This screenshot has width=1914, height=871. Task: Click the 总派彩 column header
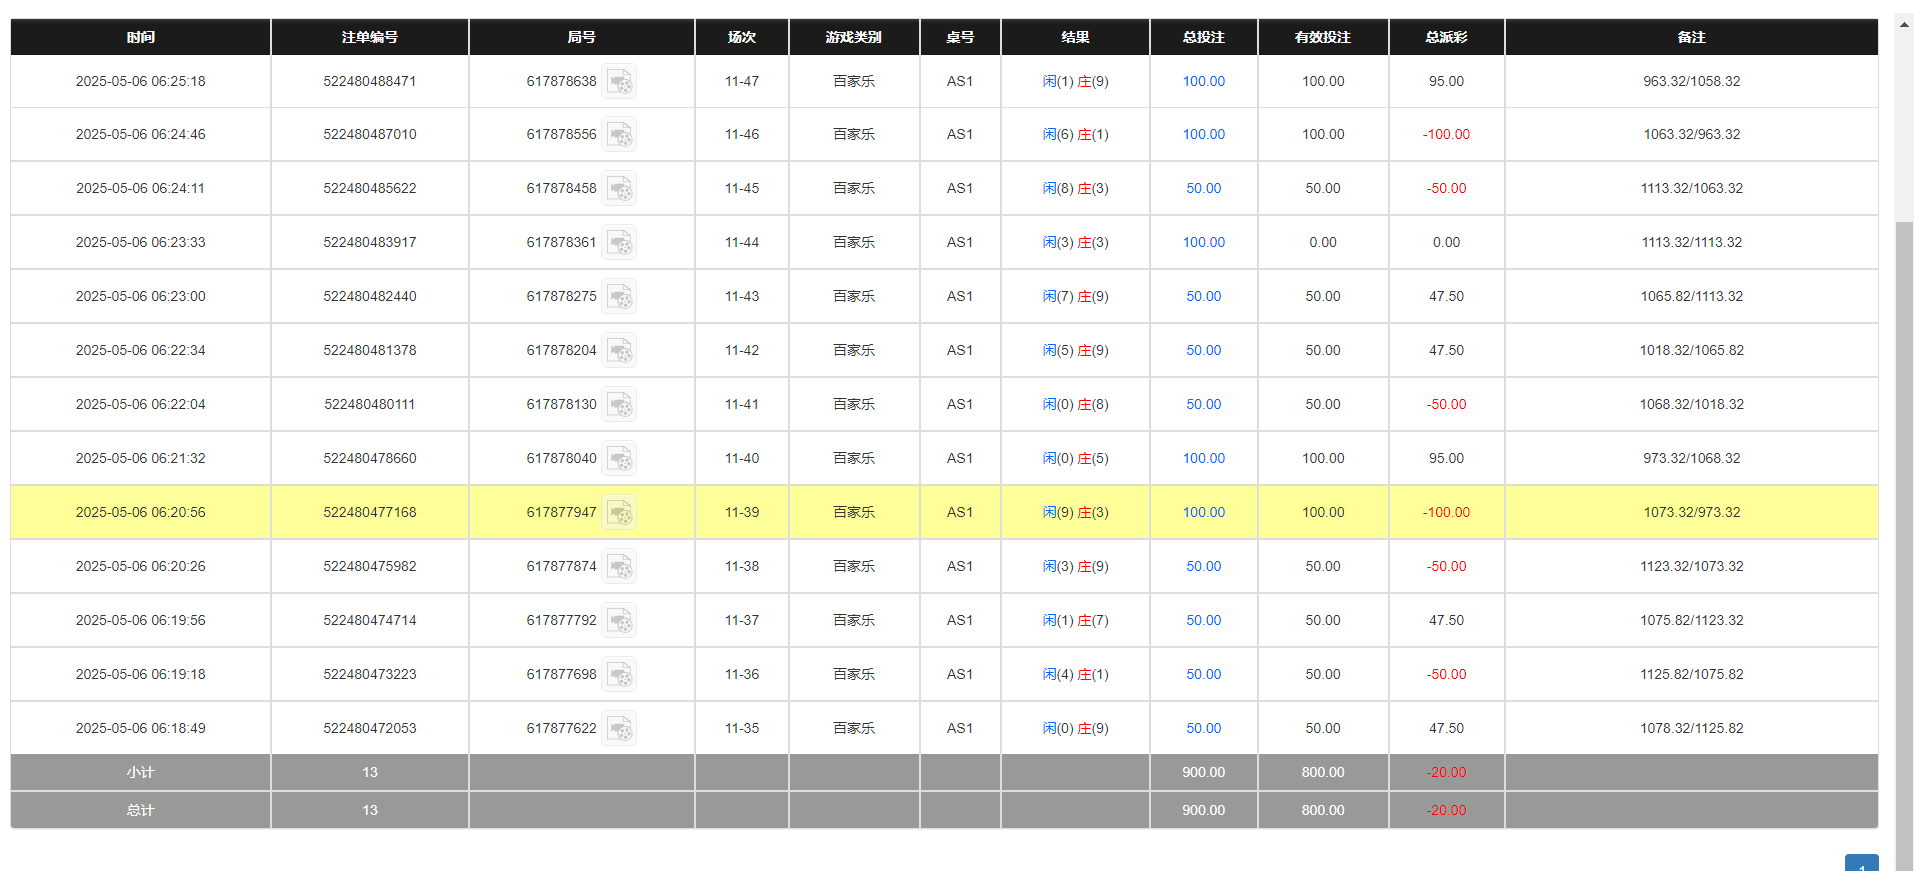pos(1446,37)
